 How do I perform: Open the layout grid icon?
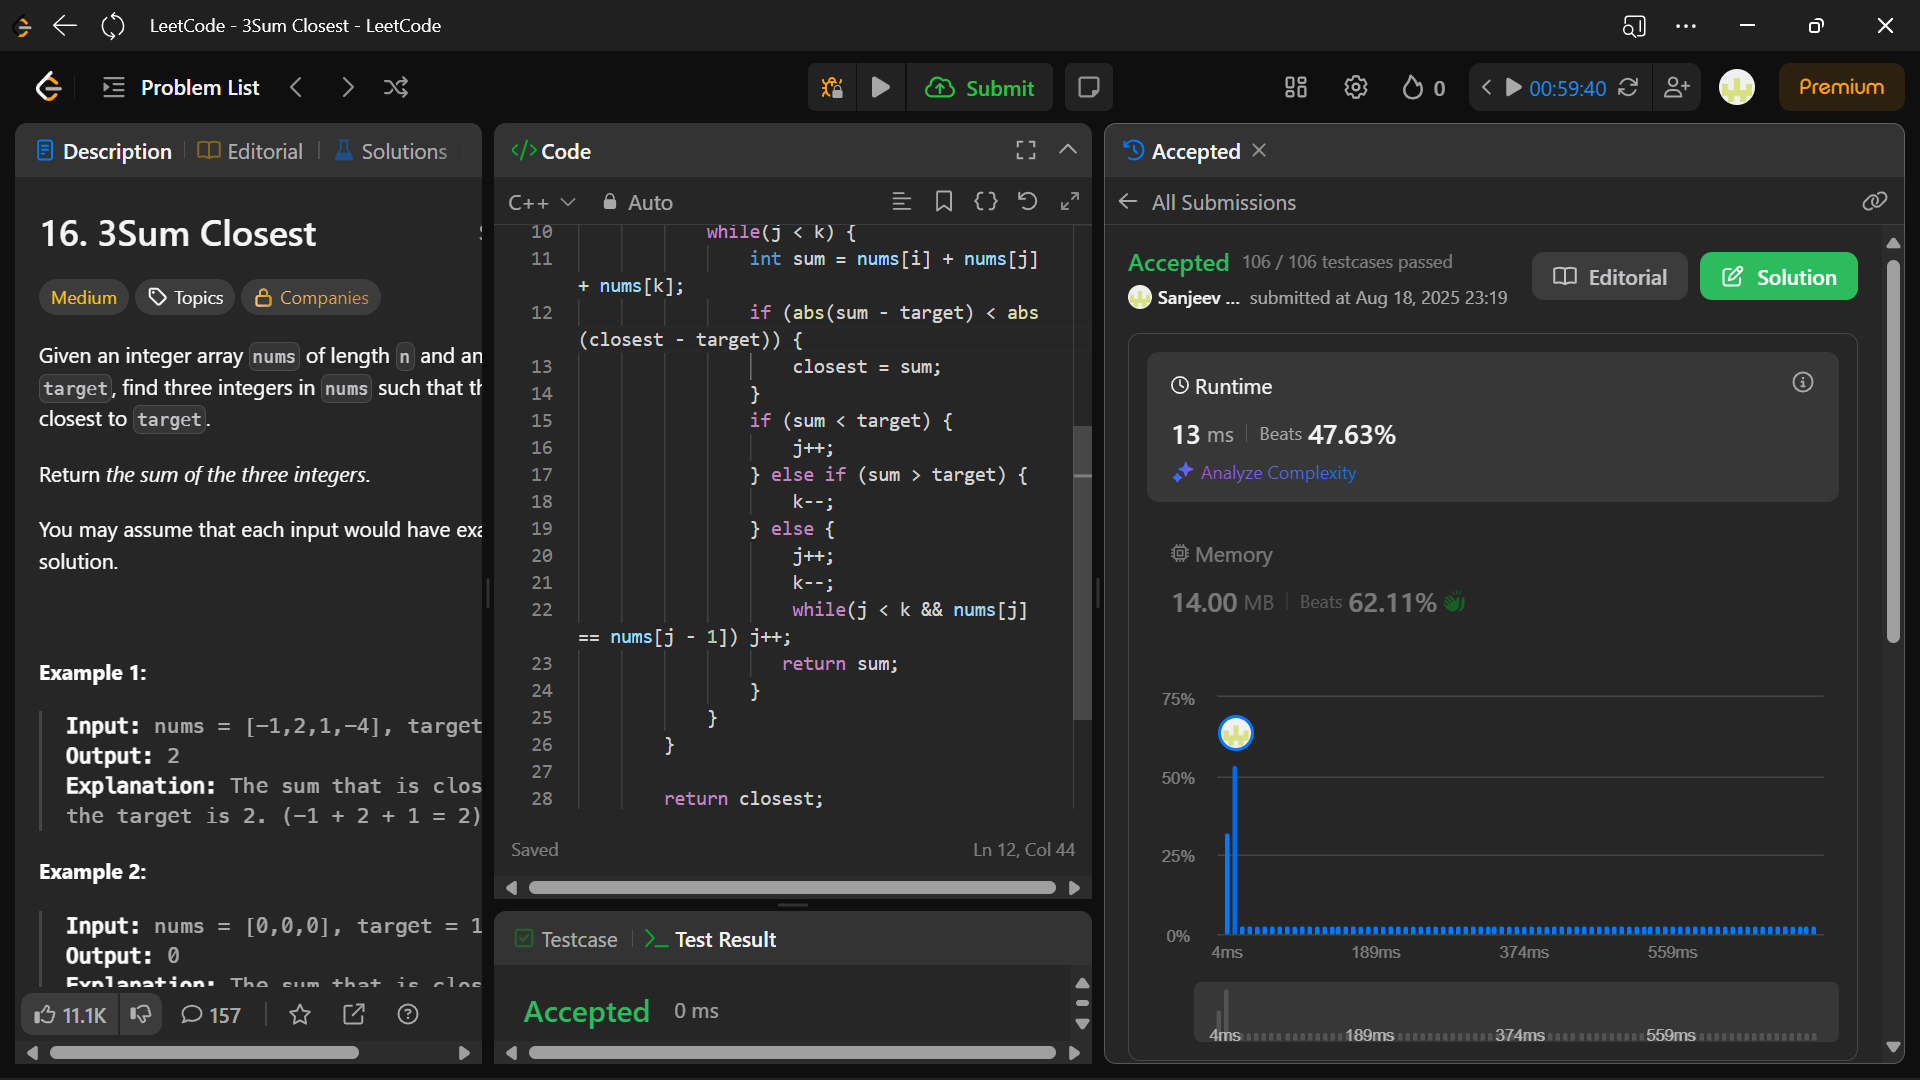1295,88
